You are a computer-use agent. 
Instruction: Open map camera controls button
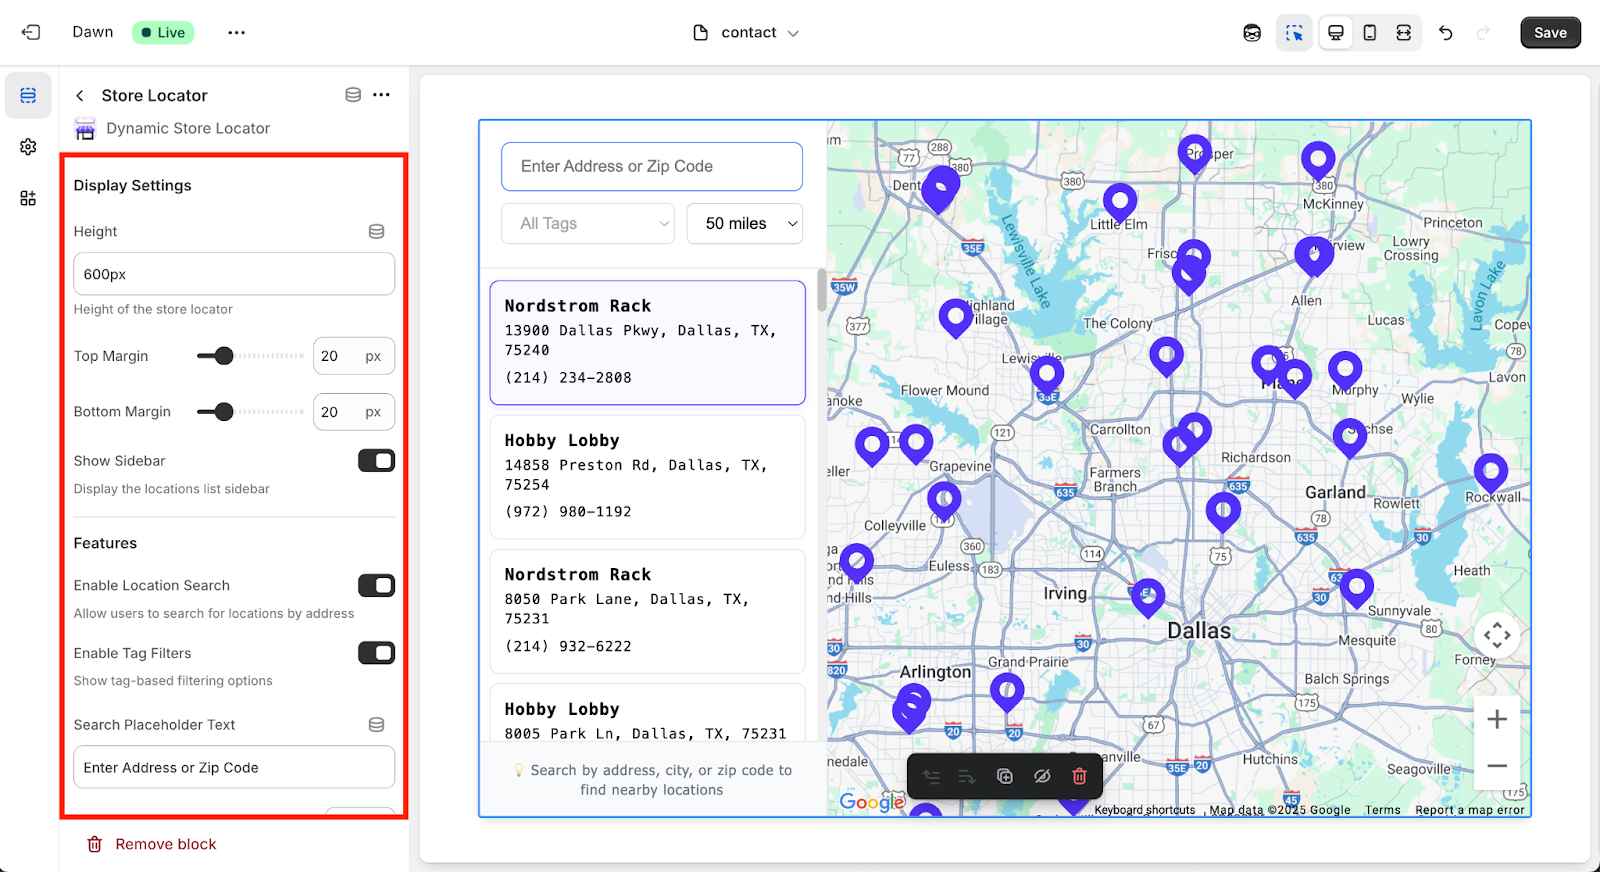pos(1497,635)
